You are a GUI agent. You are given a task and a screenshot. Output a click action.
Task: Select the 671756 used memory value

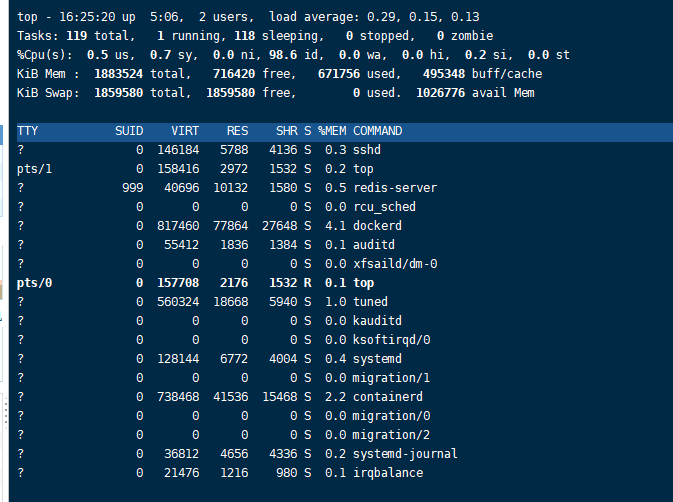click(x=339, y=74)
